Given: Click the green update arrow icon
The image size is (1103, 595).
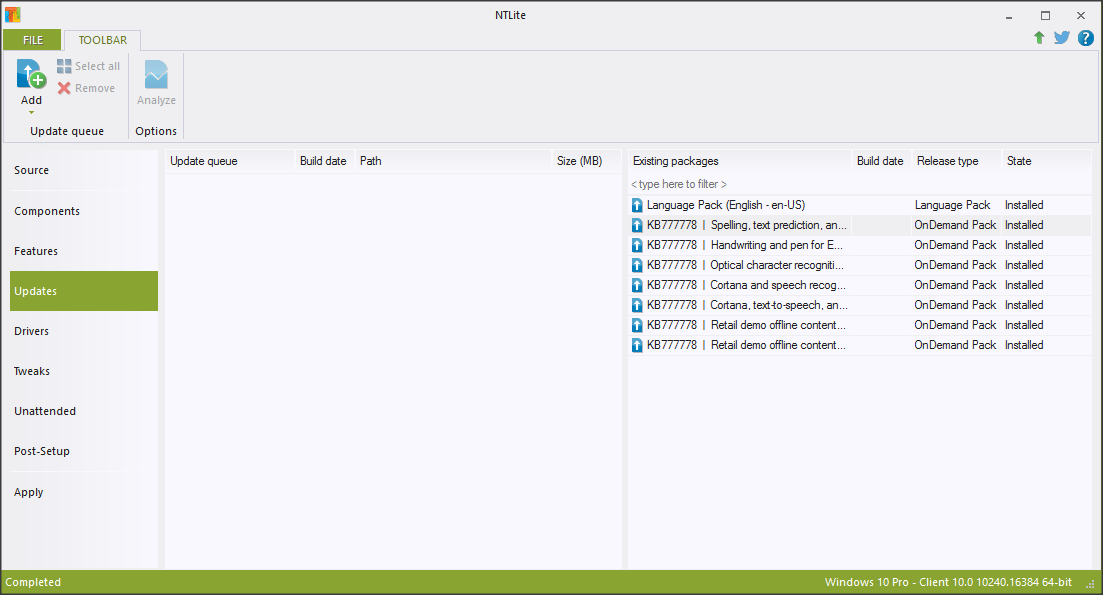Looking at the screenshot, I should (x=1039, y=38).
